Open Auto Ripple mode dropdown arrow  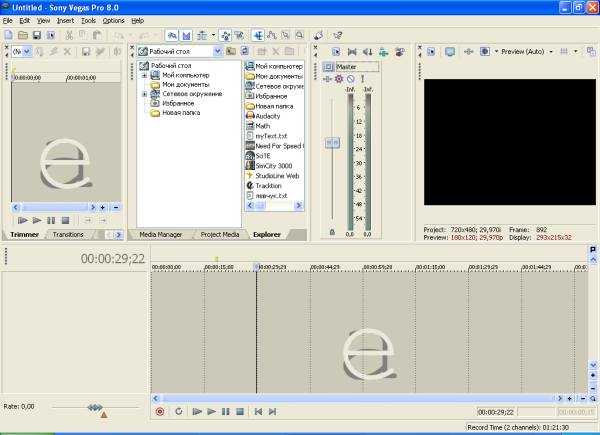(214, 36)
